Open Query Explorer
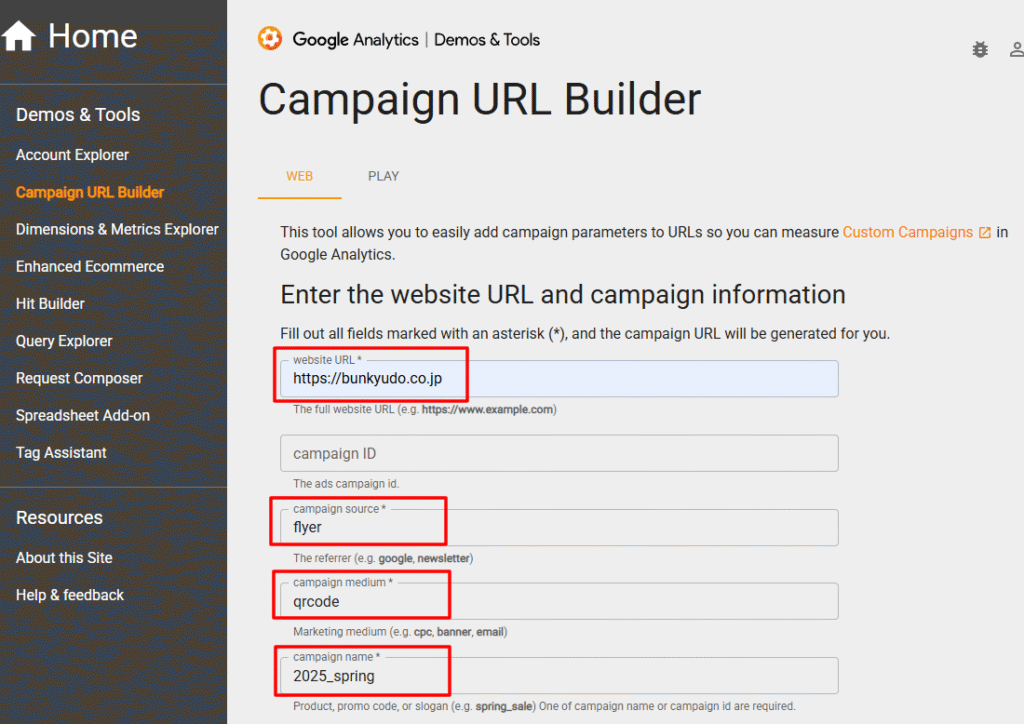This screenshot has width=1024, height=724. point(63,341)
